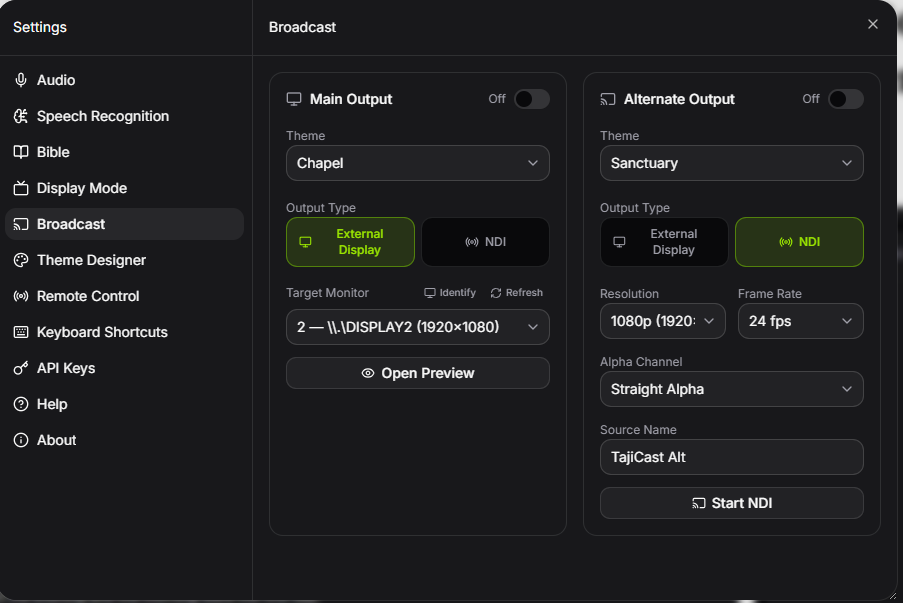Click the cast icon beside Broadcast in sidebar
Viewport: 903px width, 603px height.
[x=21, y=224]
